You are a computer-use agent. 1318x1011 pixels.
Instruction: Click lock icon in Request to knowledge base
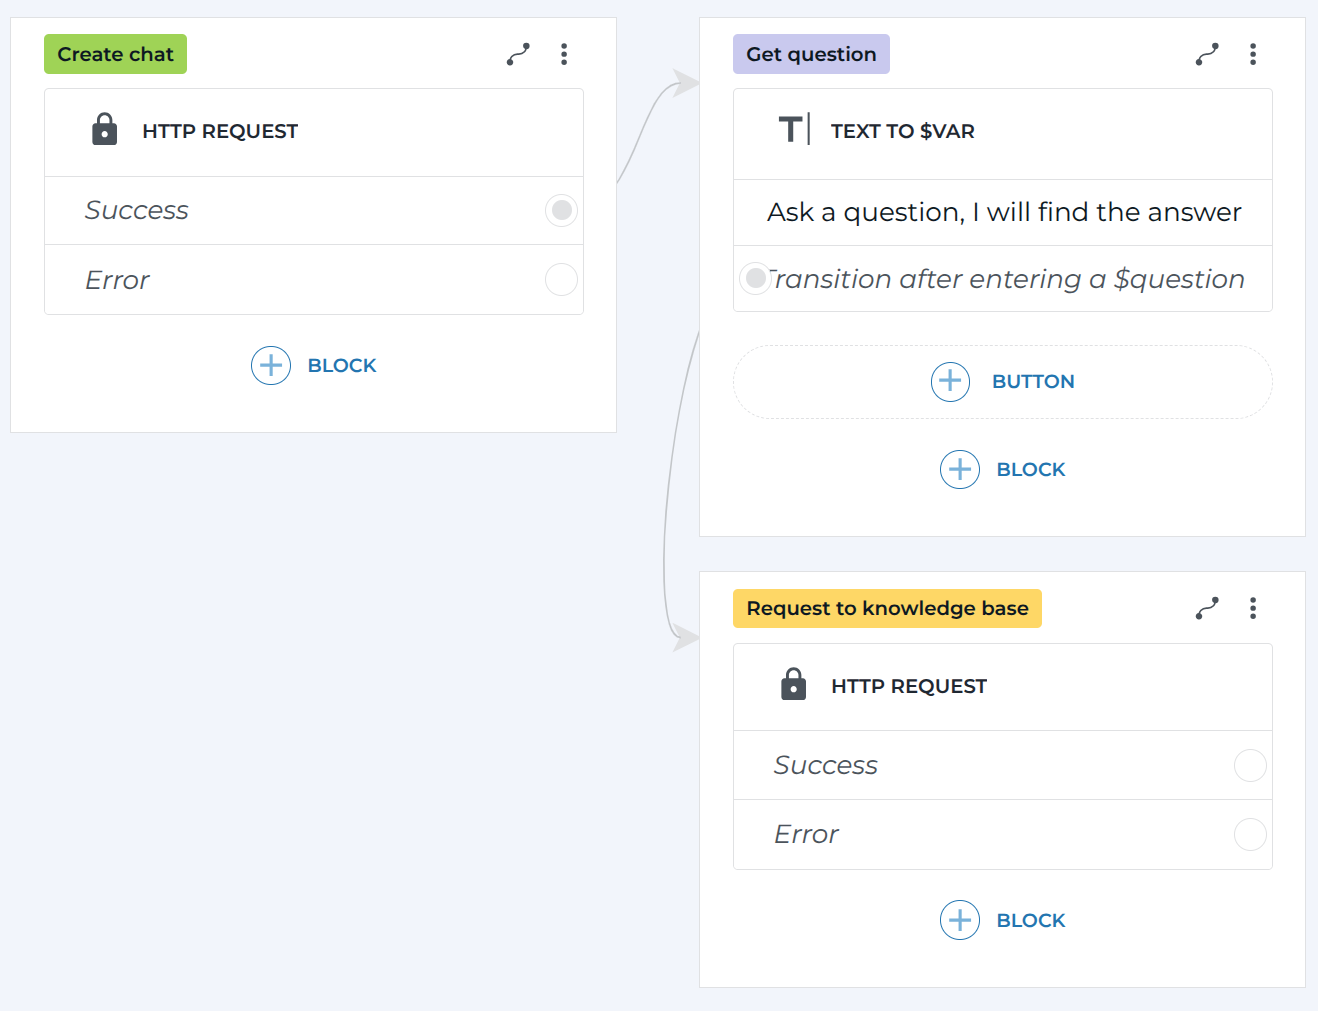[x=794, y=685]
